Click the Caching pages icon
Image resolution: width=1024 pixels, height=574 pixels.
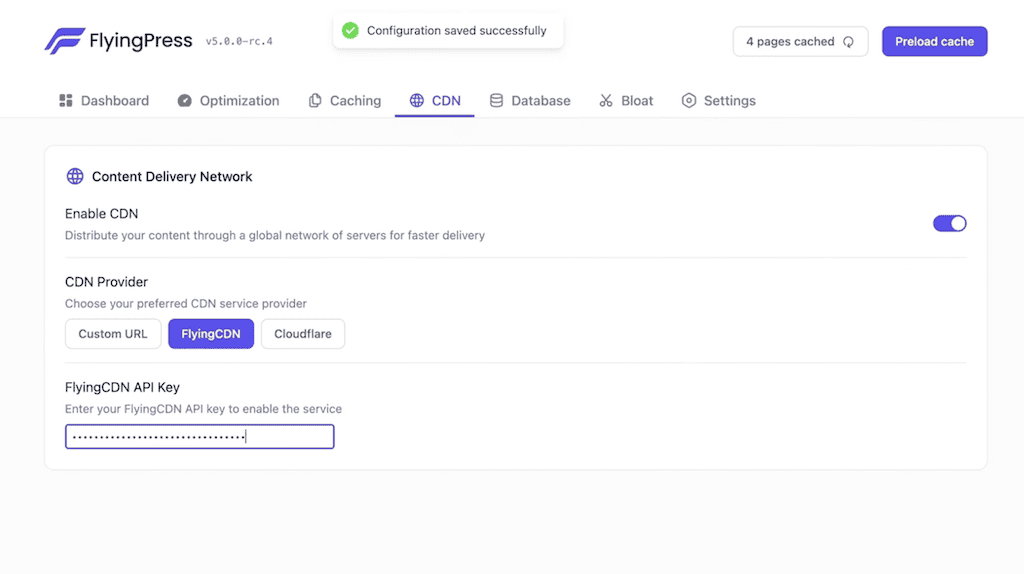pyautogui.click(x=315, y=101)
